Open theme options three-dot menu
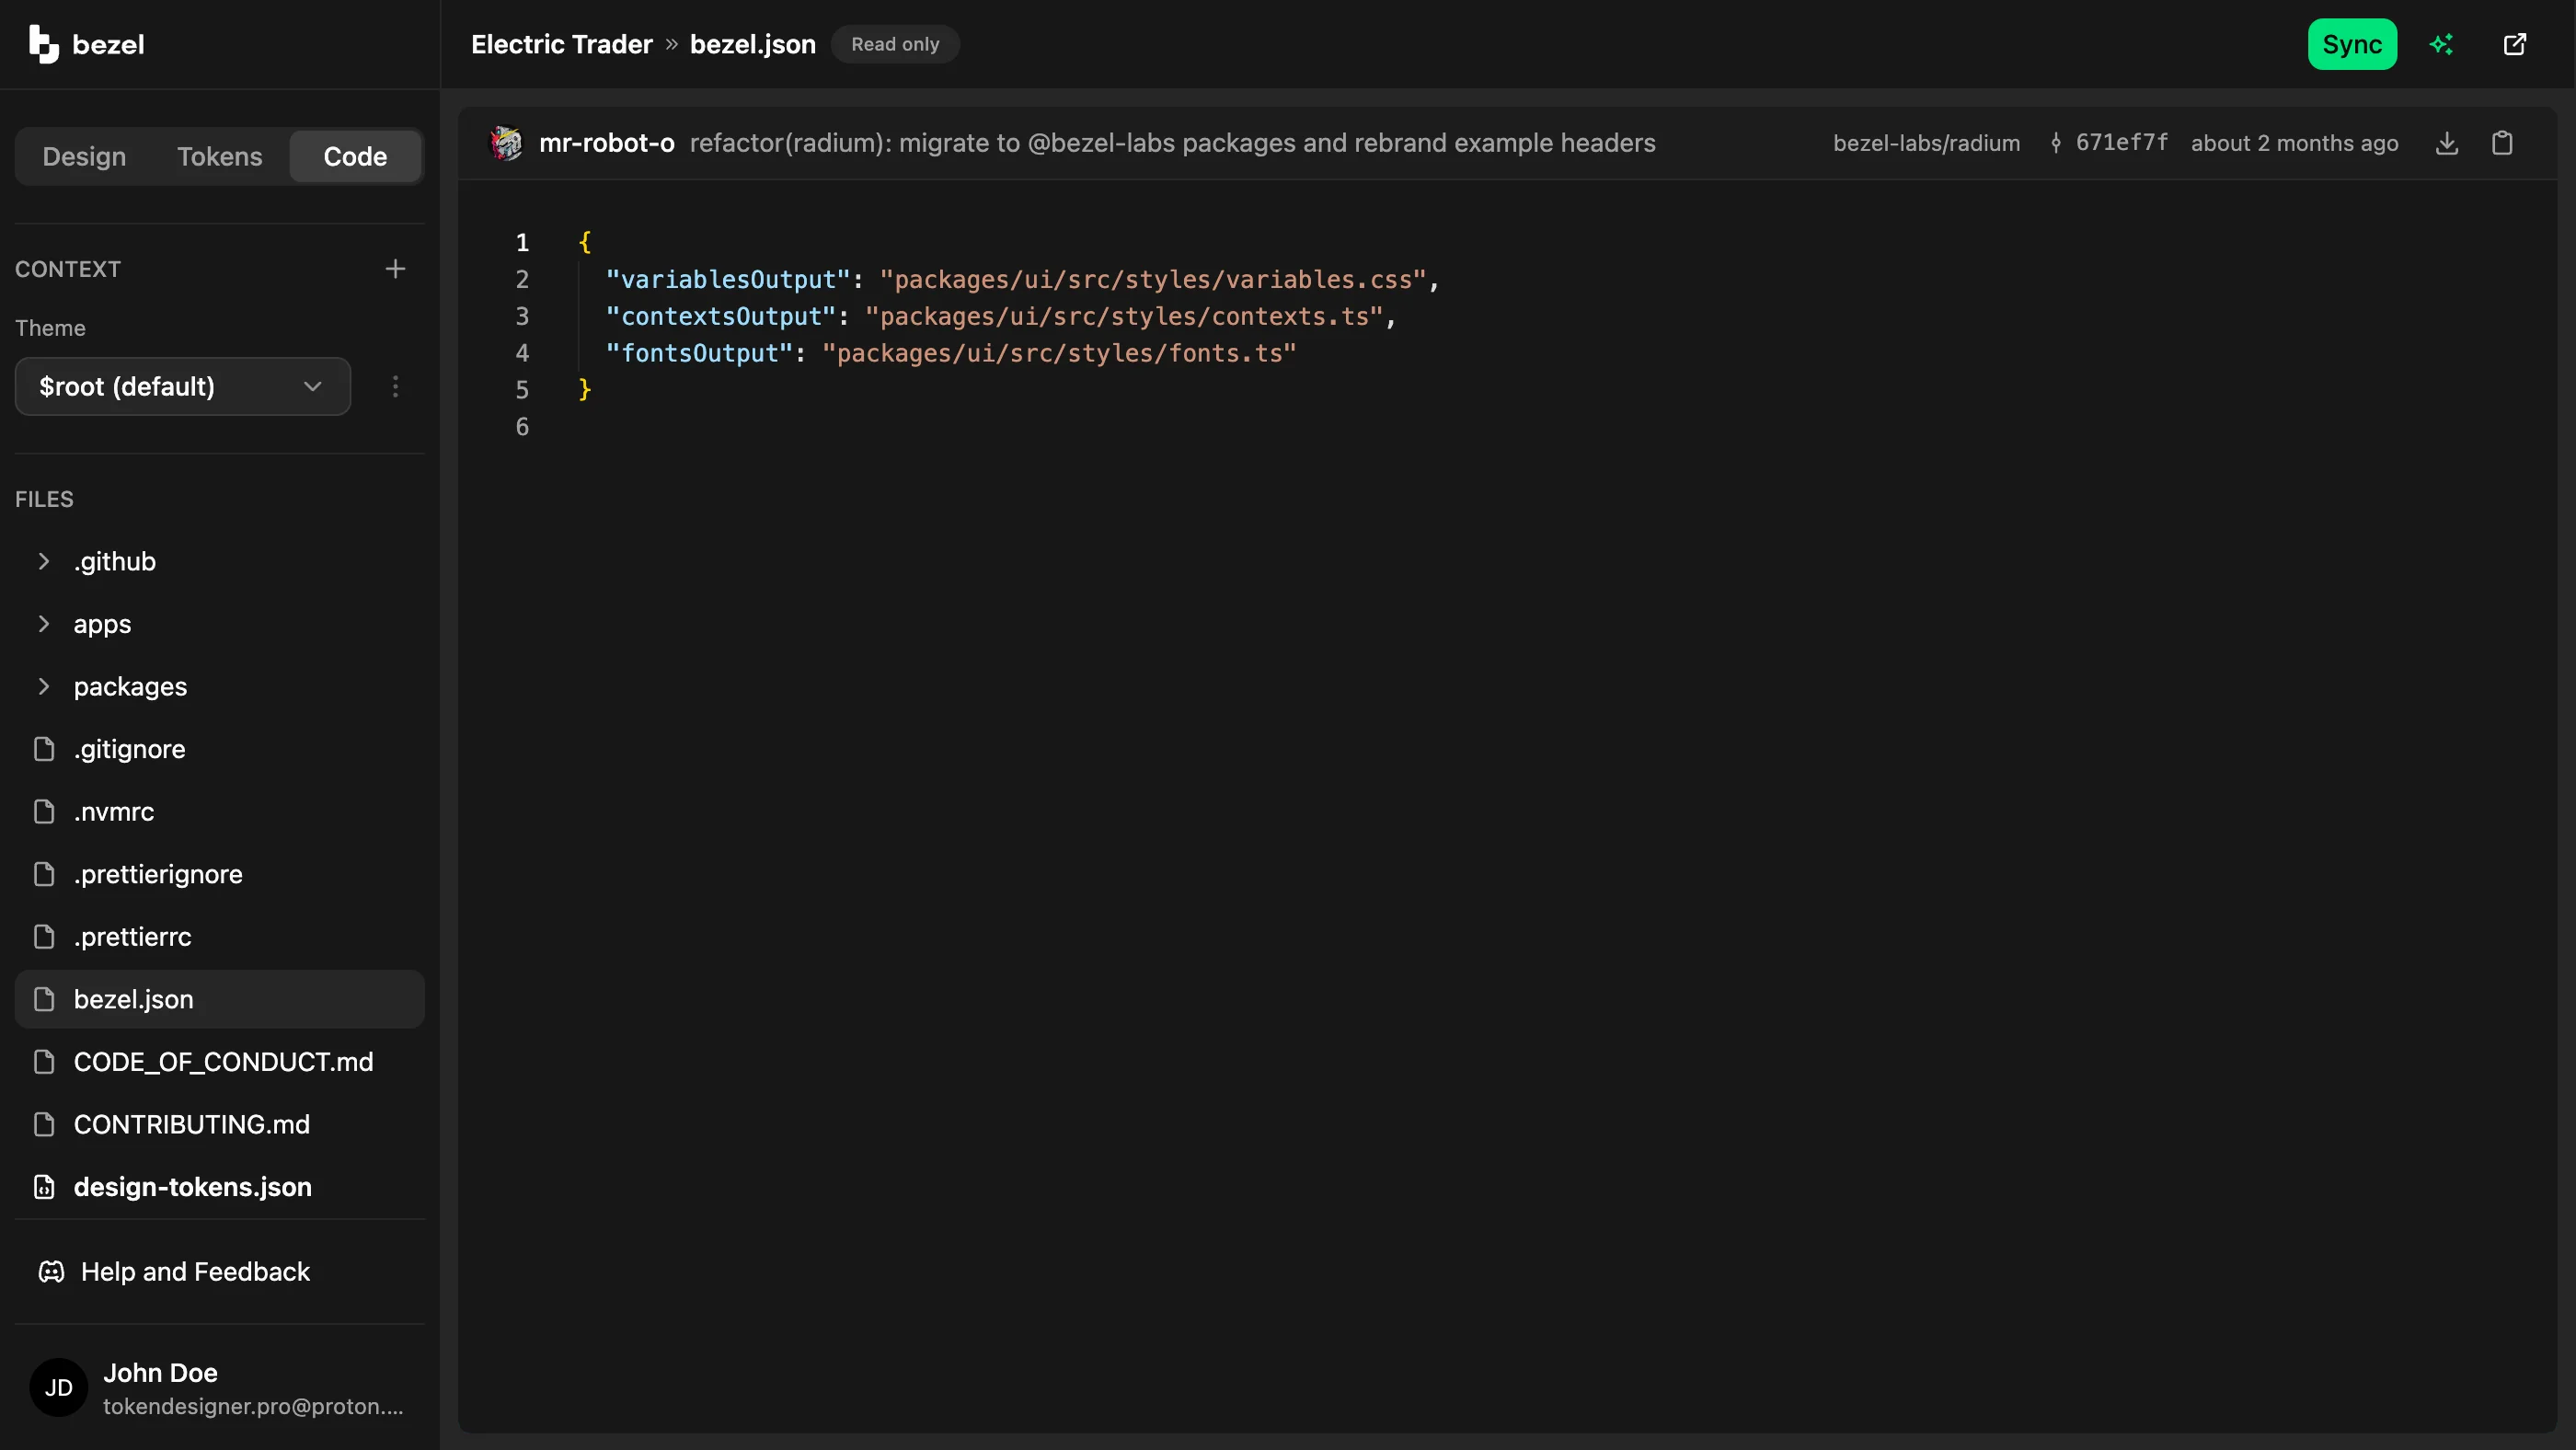This screenshot has height=1450, width=2576. click(x=395, y=386)
